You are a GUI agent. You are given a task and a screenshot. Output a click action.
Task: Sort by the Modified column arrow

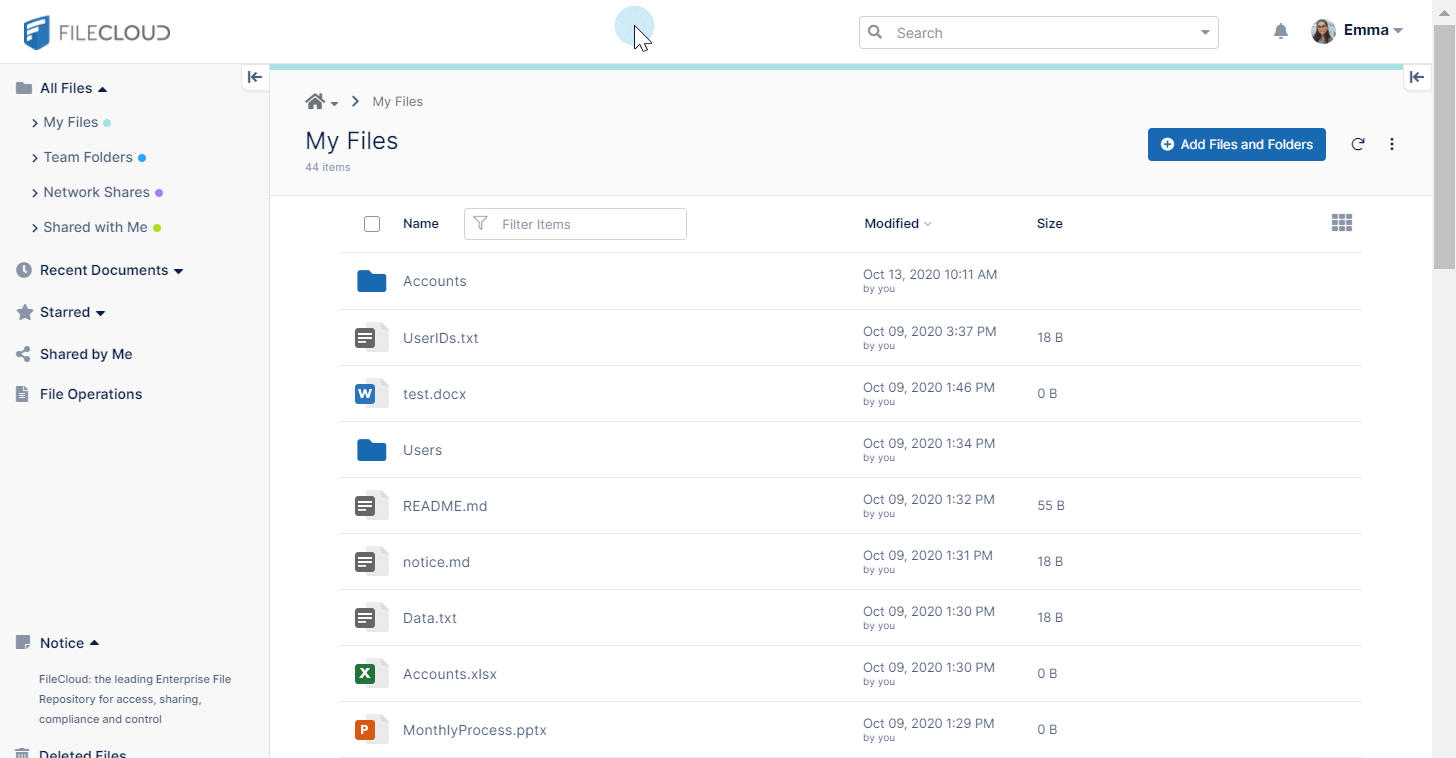click(x=928, y=224)
